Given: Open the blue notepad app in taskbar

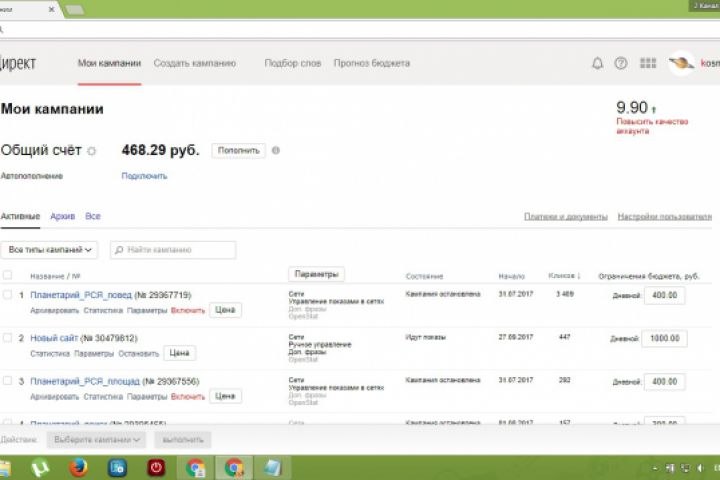Looking at the screenshot, I should click(273, 468).
